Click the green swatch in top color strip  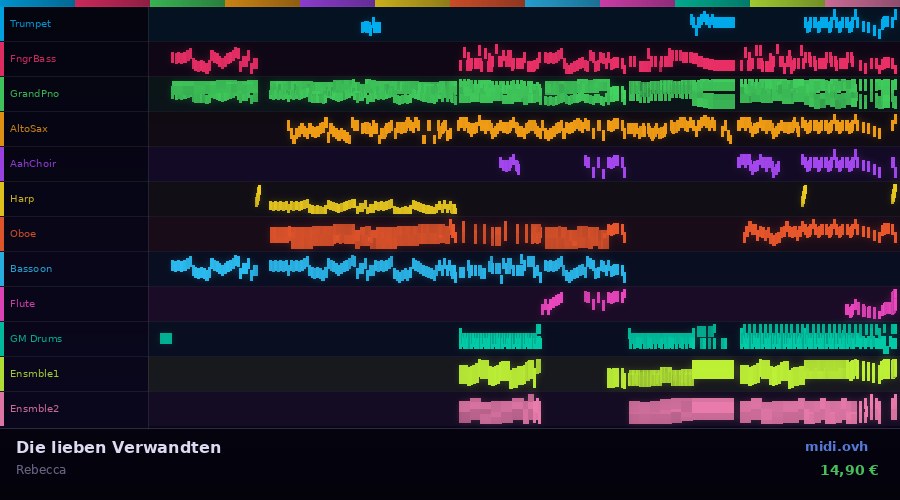click(x=187, y=3)
